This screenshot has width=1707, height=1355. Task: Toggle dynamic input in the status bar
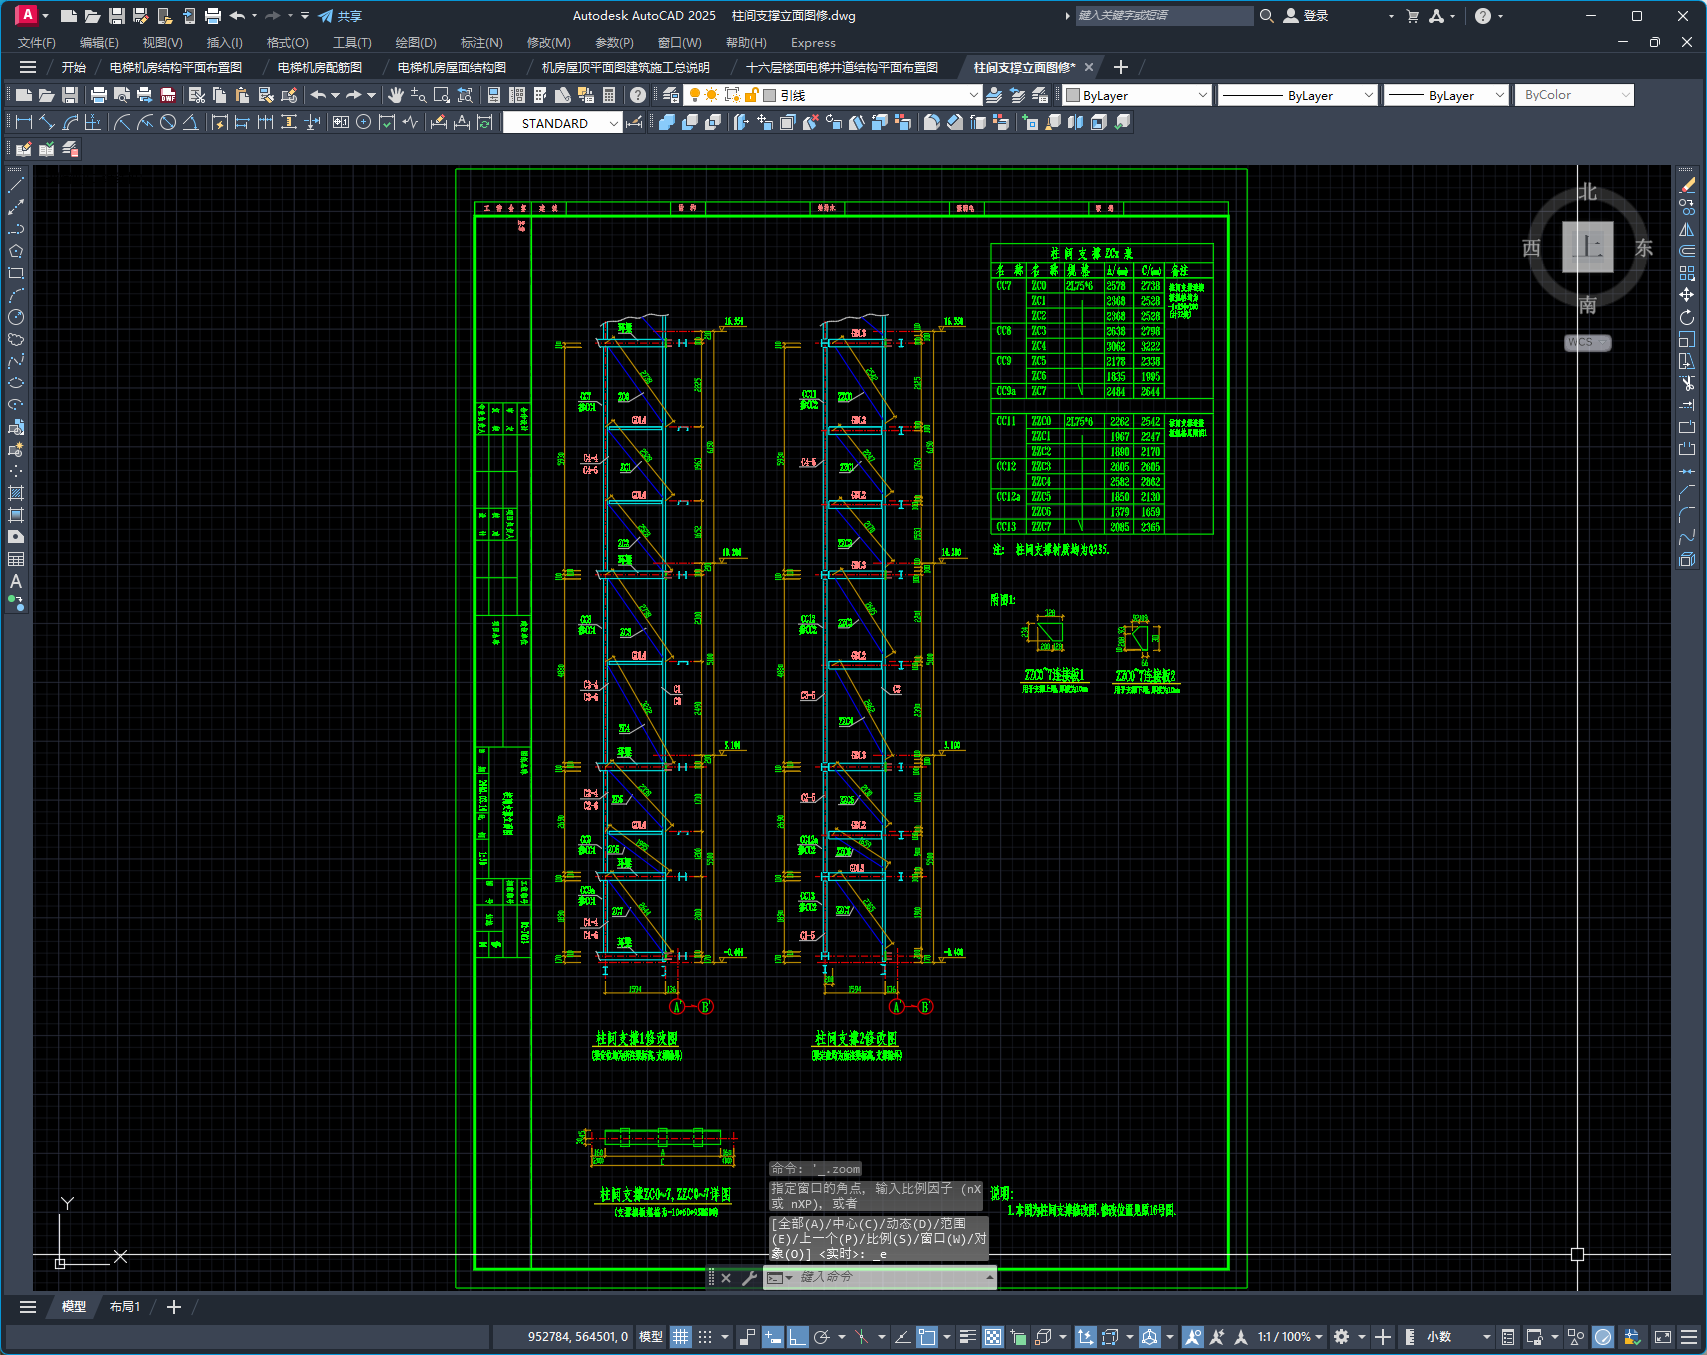tap(772, 1337)
